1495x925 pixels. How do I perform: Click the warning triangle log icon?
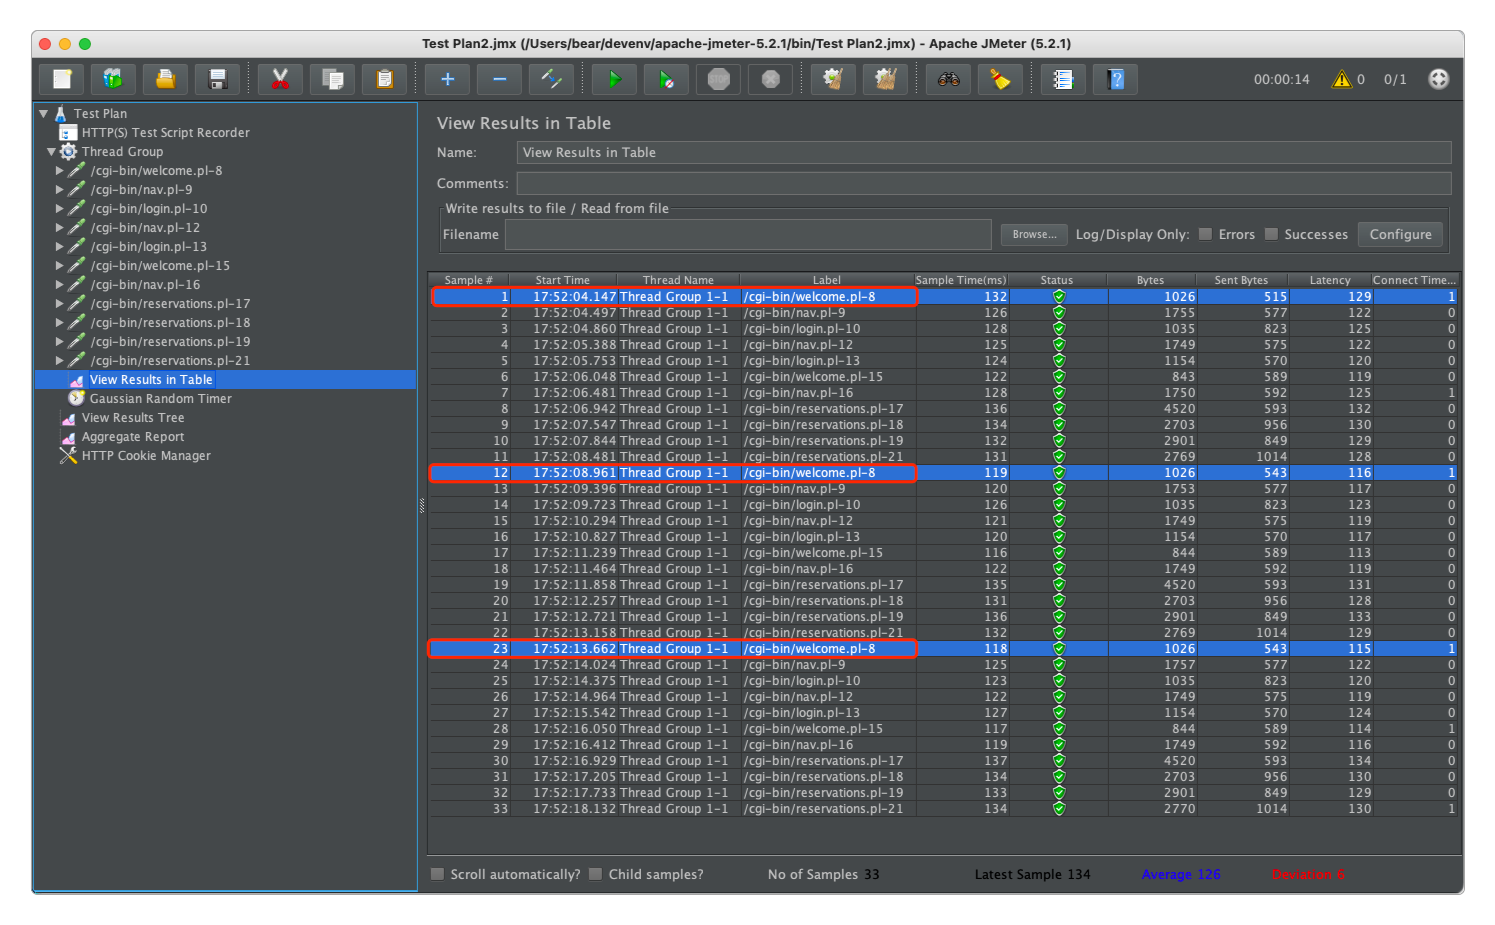tap(1342, 79)
